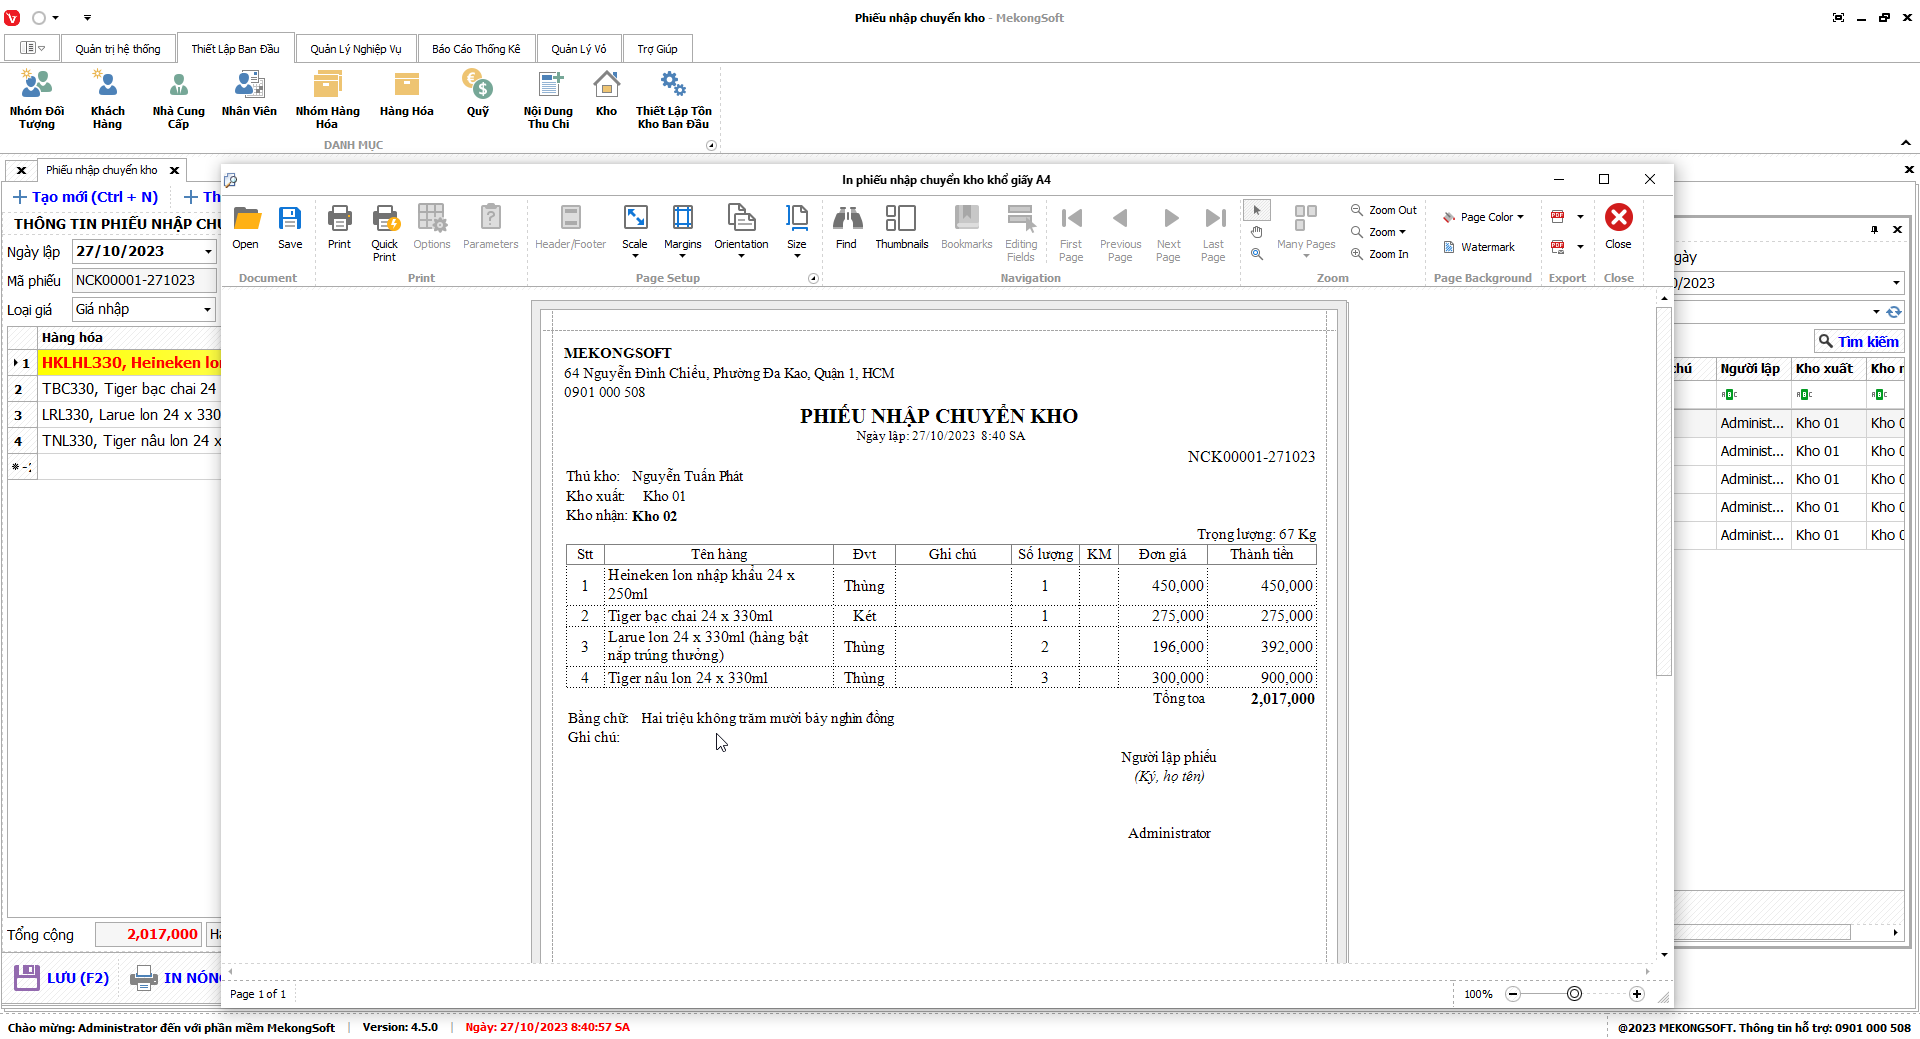Select the pointer cursor tool
The height and width of the screenshot is (1039, 1920).
(x=1257, y=210)
